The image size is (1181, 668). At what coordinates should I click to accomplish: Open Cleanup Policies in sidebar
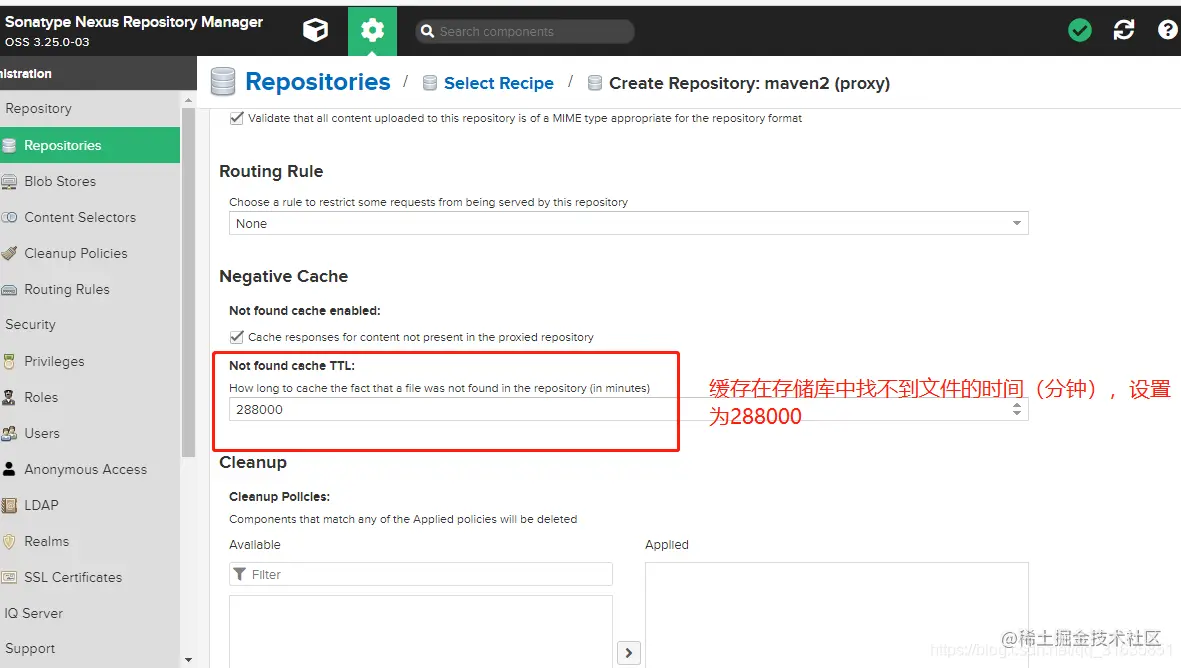75,254
